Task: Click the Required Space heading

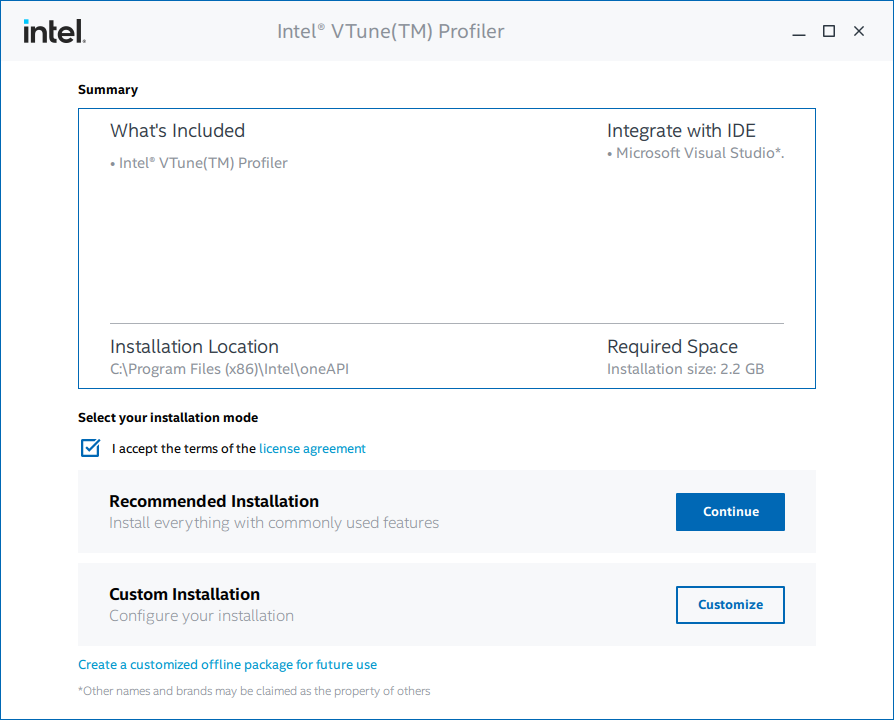Action: click(672, 347)
